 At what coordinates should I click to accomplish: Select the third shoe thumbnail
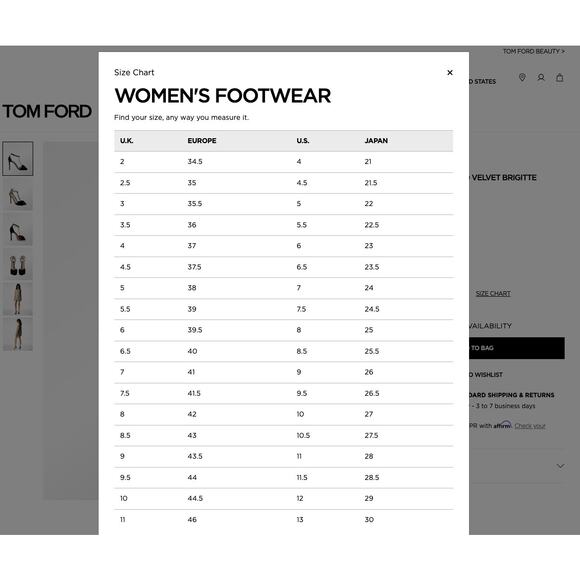tap(18, 230)
